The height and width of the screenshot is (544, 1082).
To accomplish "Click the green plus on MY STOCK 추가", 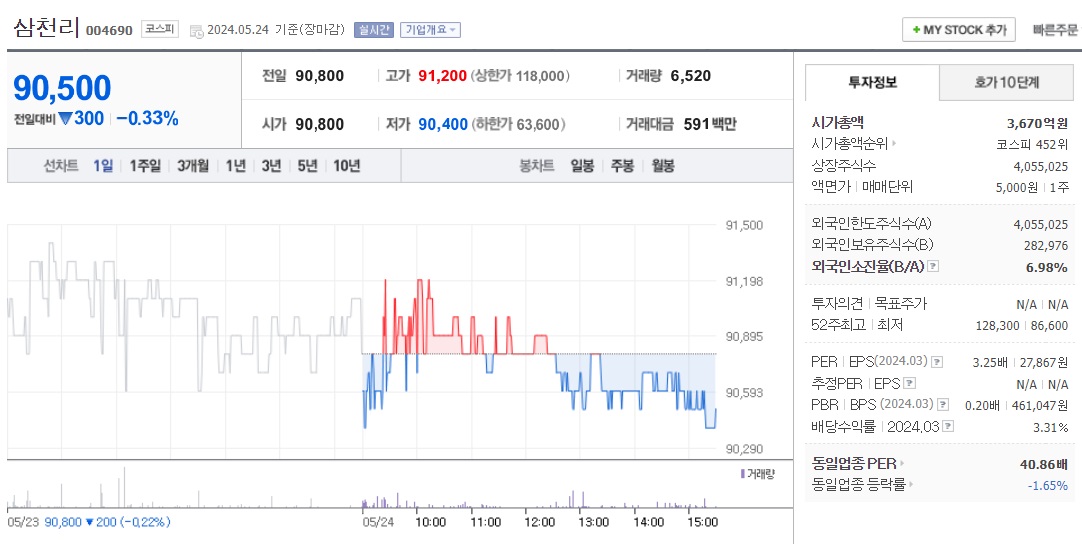I will coord(916,30).
